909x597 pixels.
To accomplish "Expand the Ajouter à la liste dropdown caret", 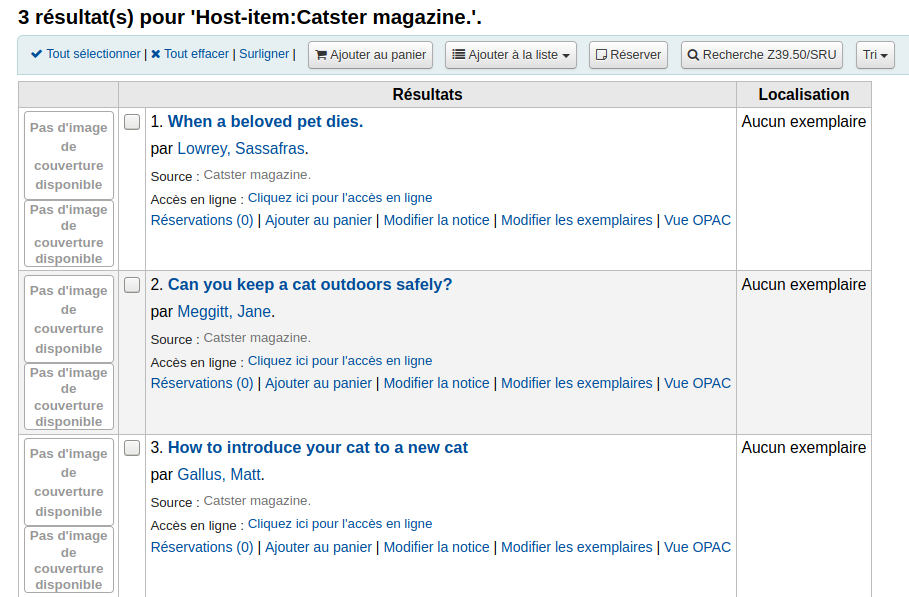I will 566,56.
